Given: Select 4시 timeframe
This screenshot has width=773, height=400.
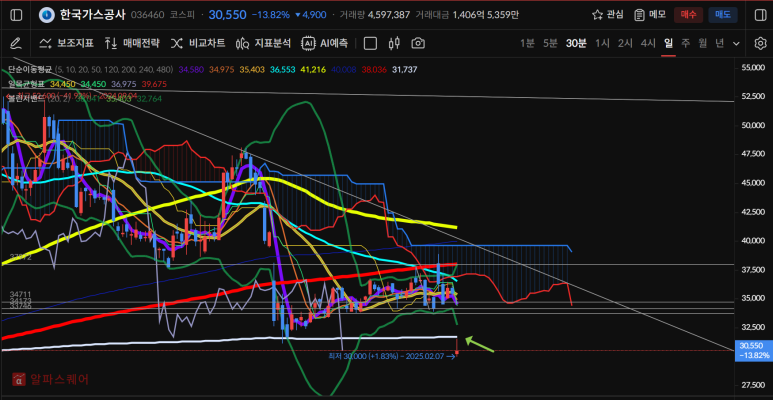Looking at the screenshot, I should coord(648,43).
